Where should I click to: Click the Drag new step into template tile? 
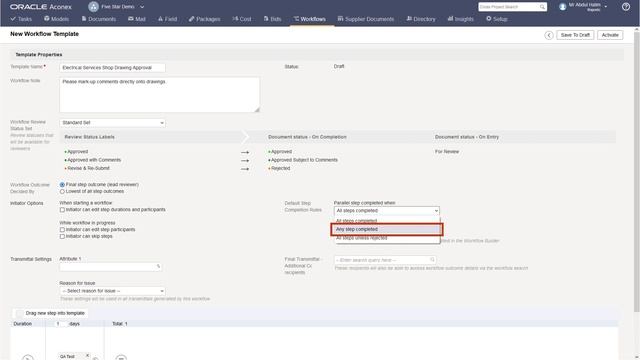pyautogui.click(x=50, y=313)
